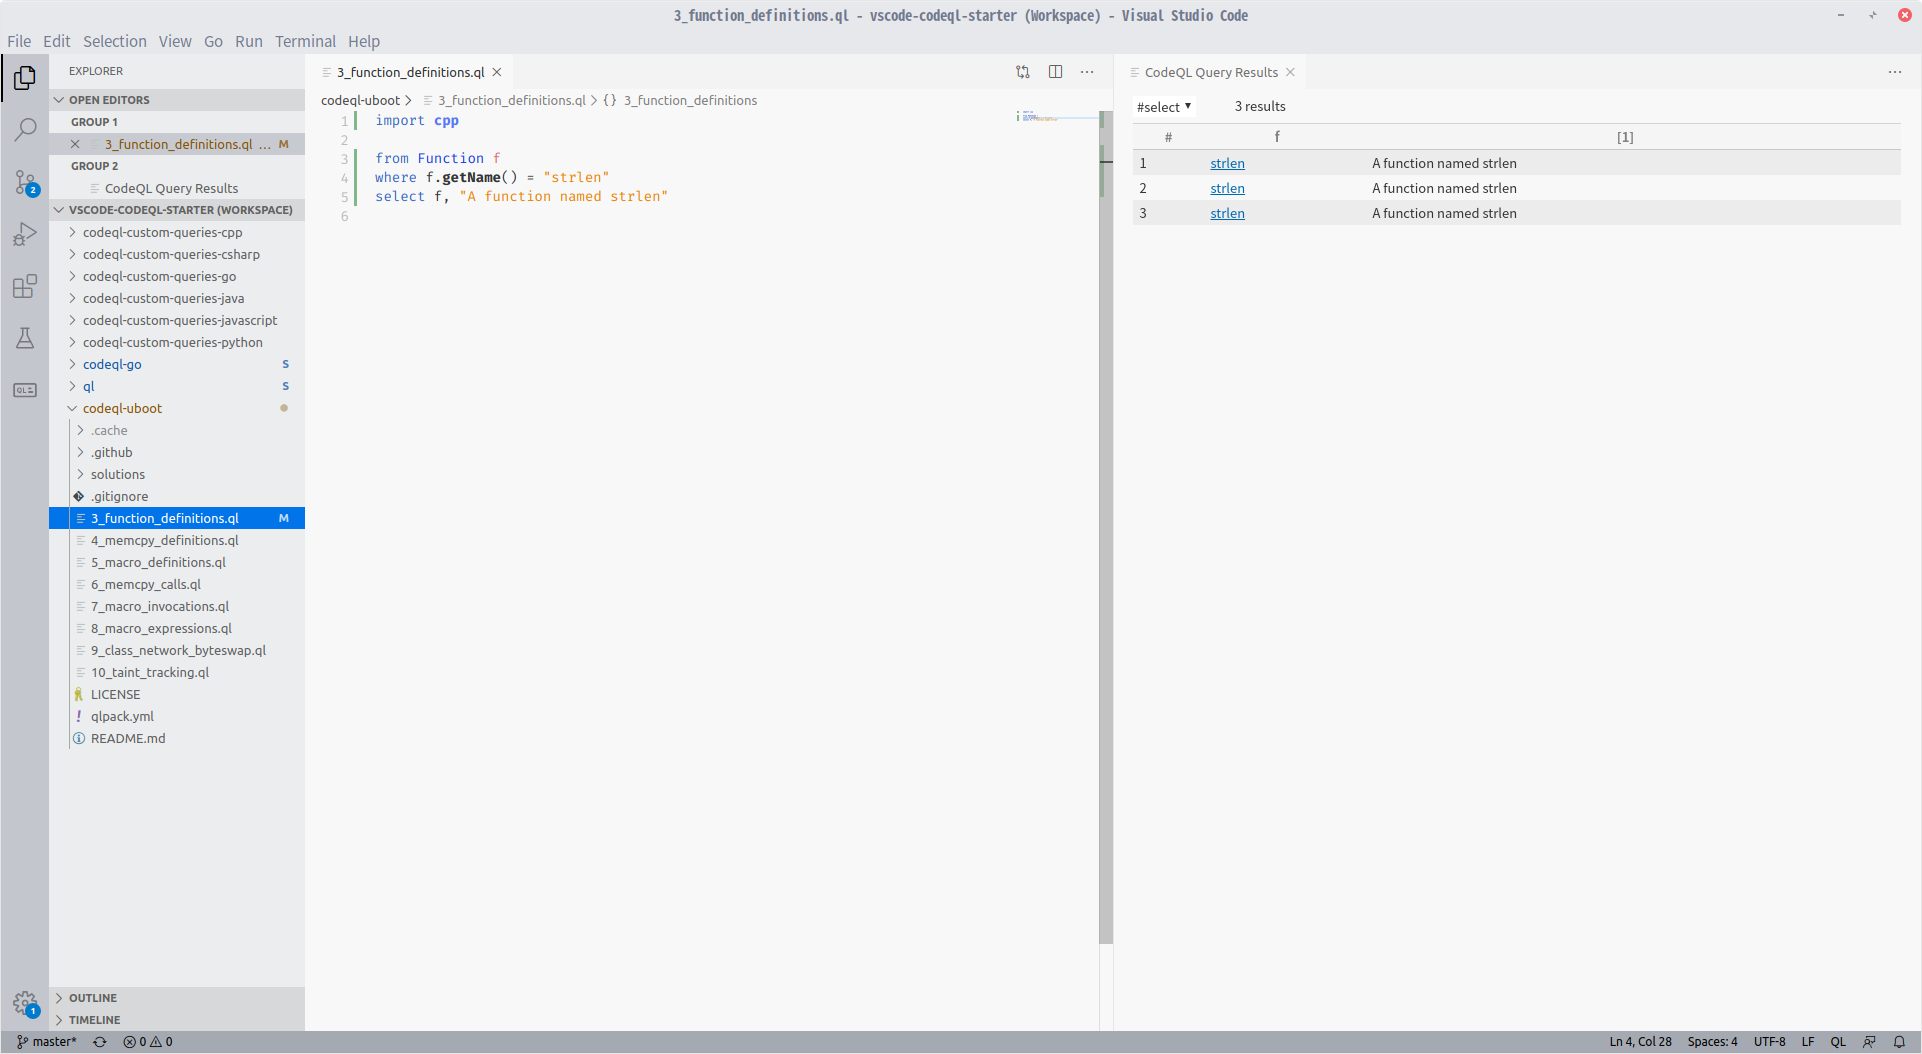Click the editor minimap
Image resolution: width=1922 pixels, height=1054 pixels.
click(x=1056, y=117)
